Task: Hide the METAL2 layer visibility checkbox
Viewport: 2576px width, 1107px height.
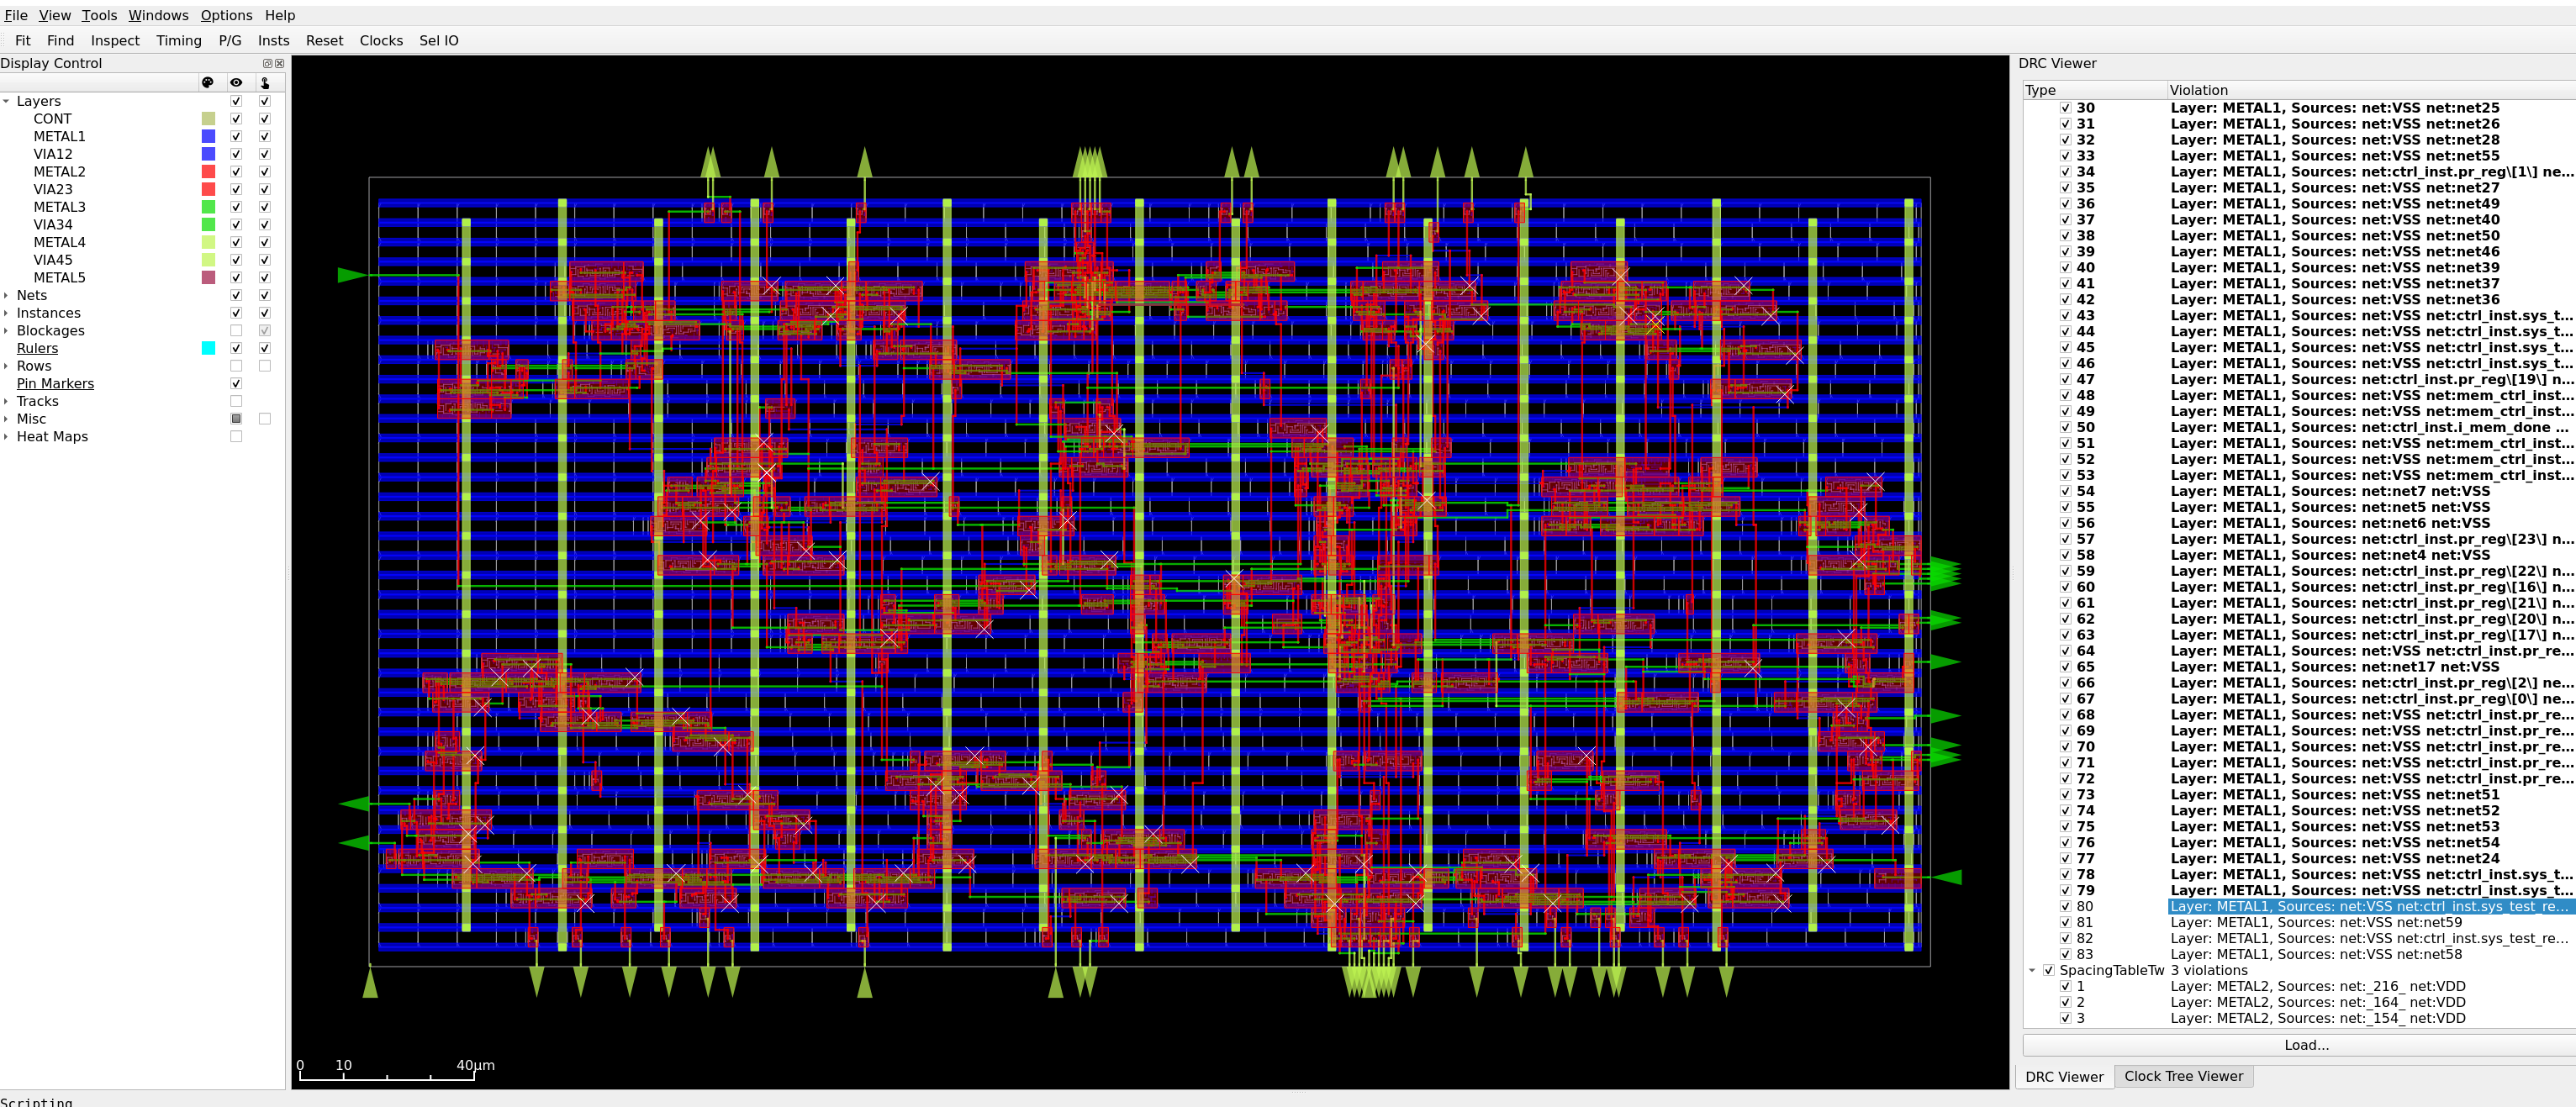Action: click(x=236, y=172)
